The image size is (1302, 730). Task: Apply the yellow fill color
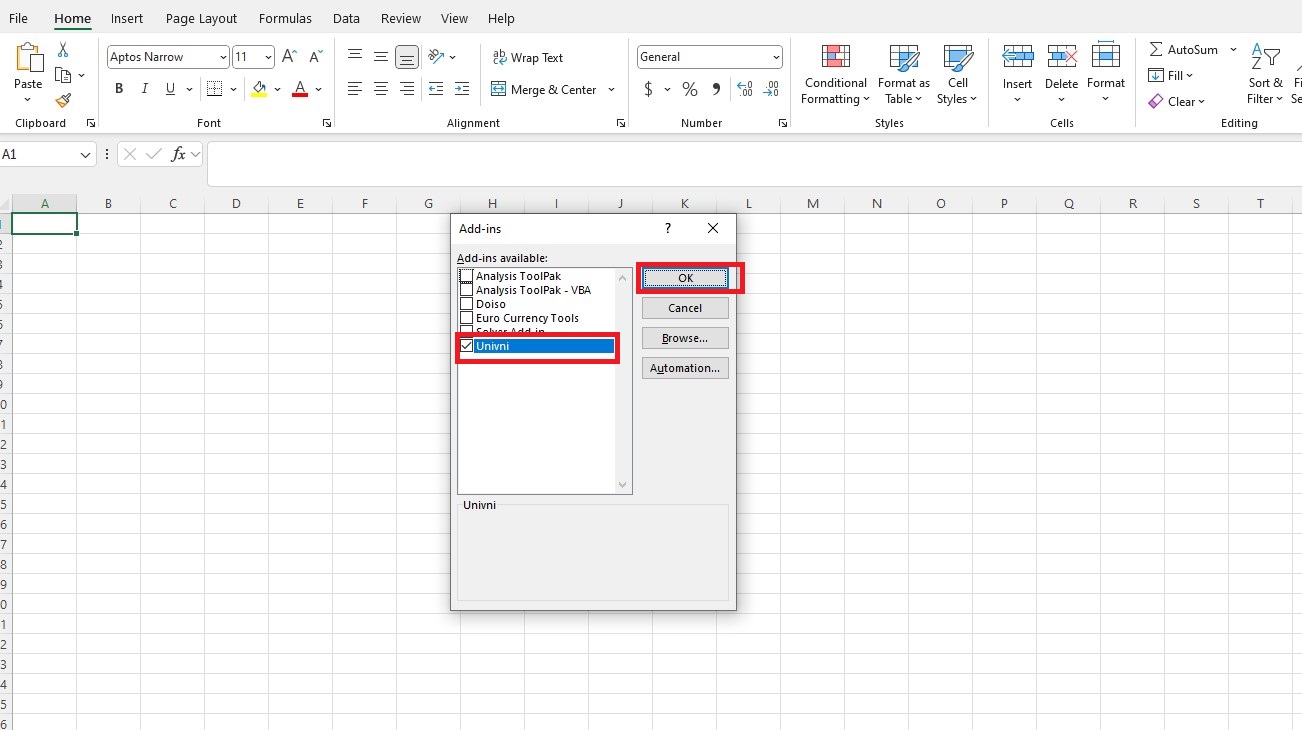tap(260, 89)
